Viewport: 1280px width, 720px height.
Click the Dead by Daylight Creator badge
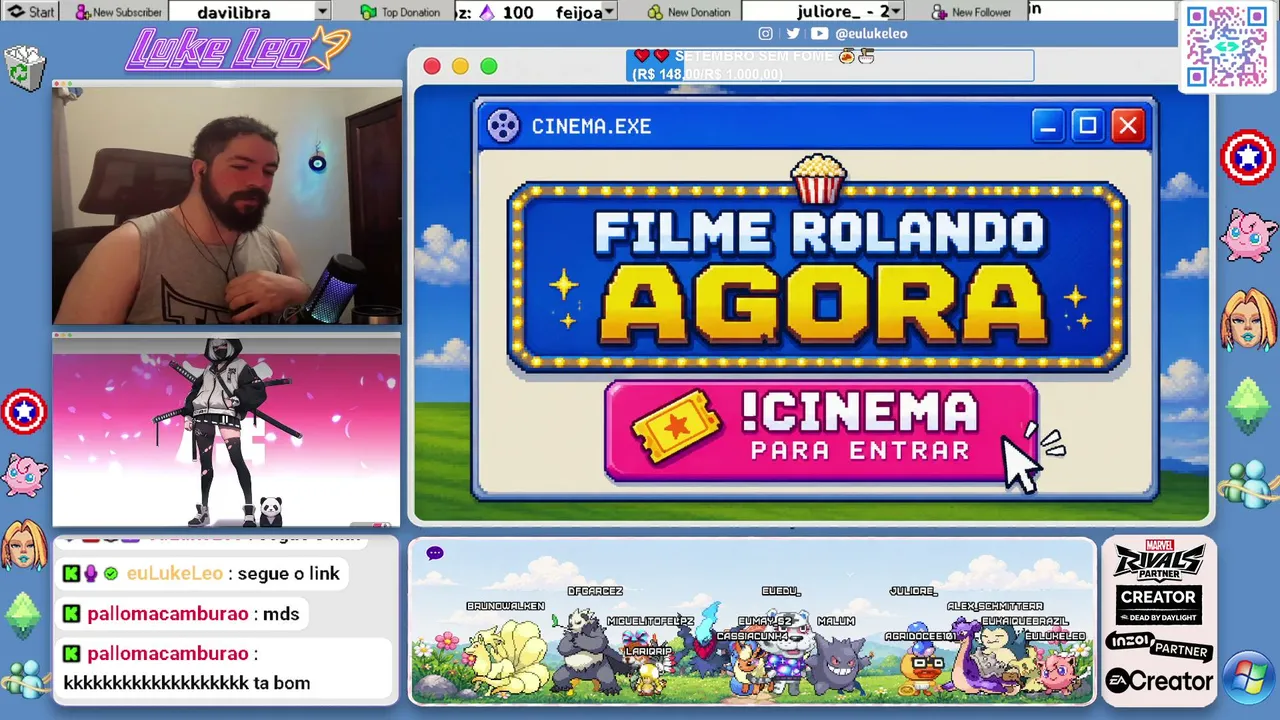click(x=1159, y=605)
